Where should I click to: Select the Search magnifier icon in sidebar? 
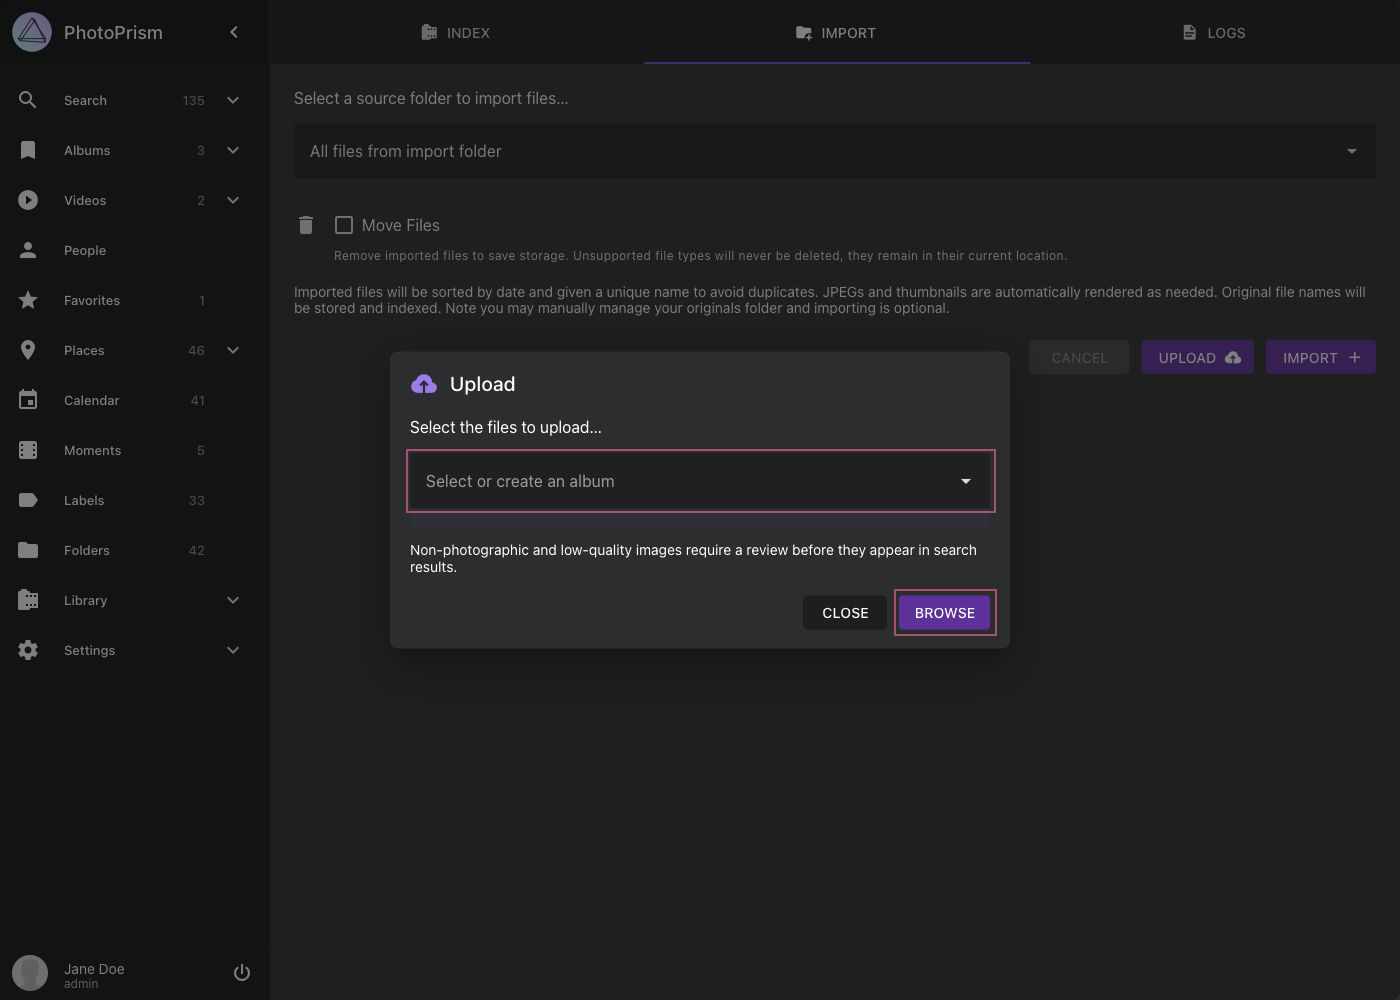tap(28, 100)
